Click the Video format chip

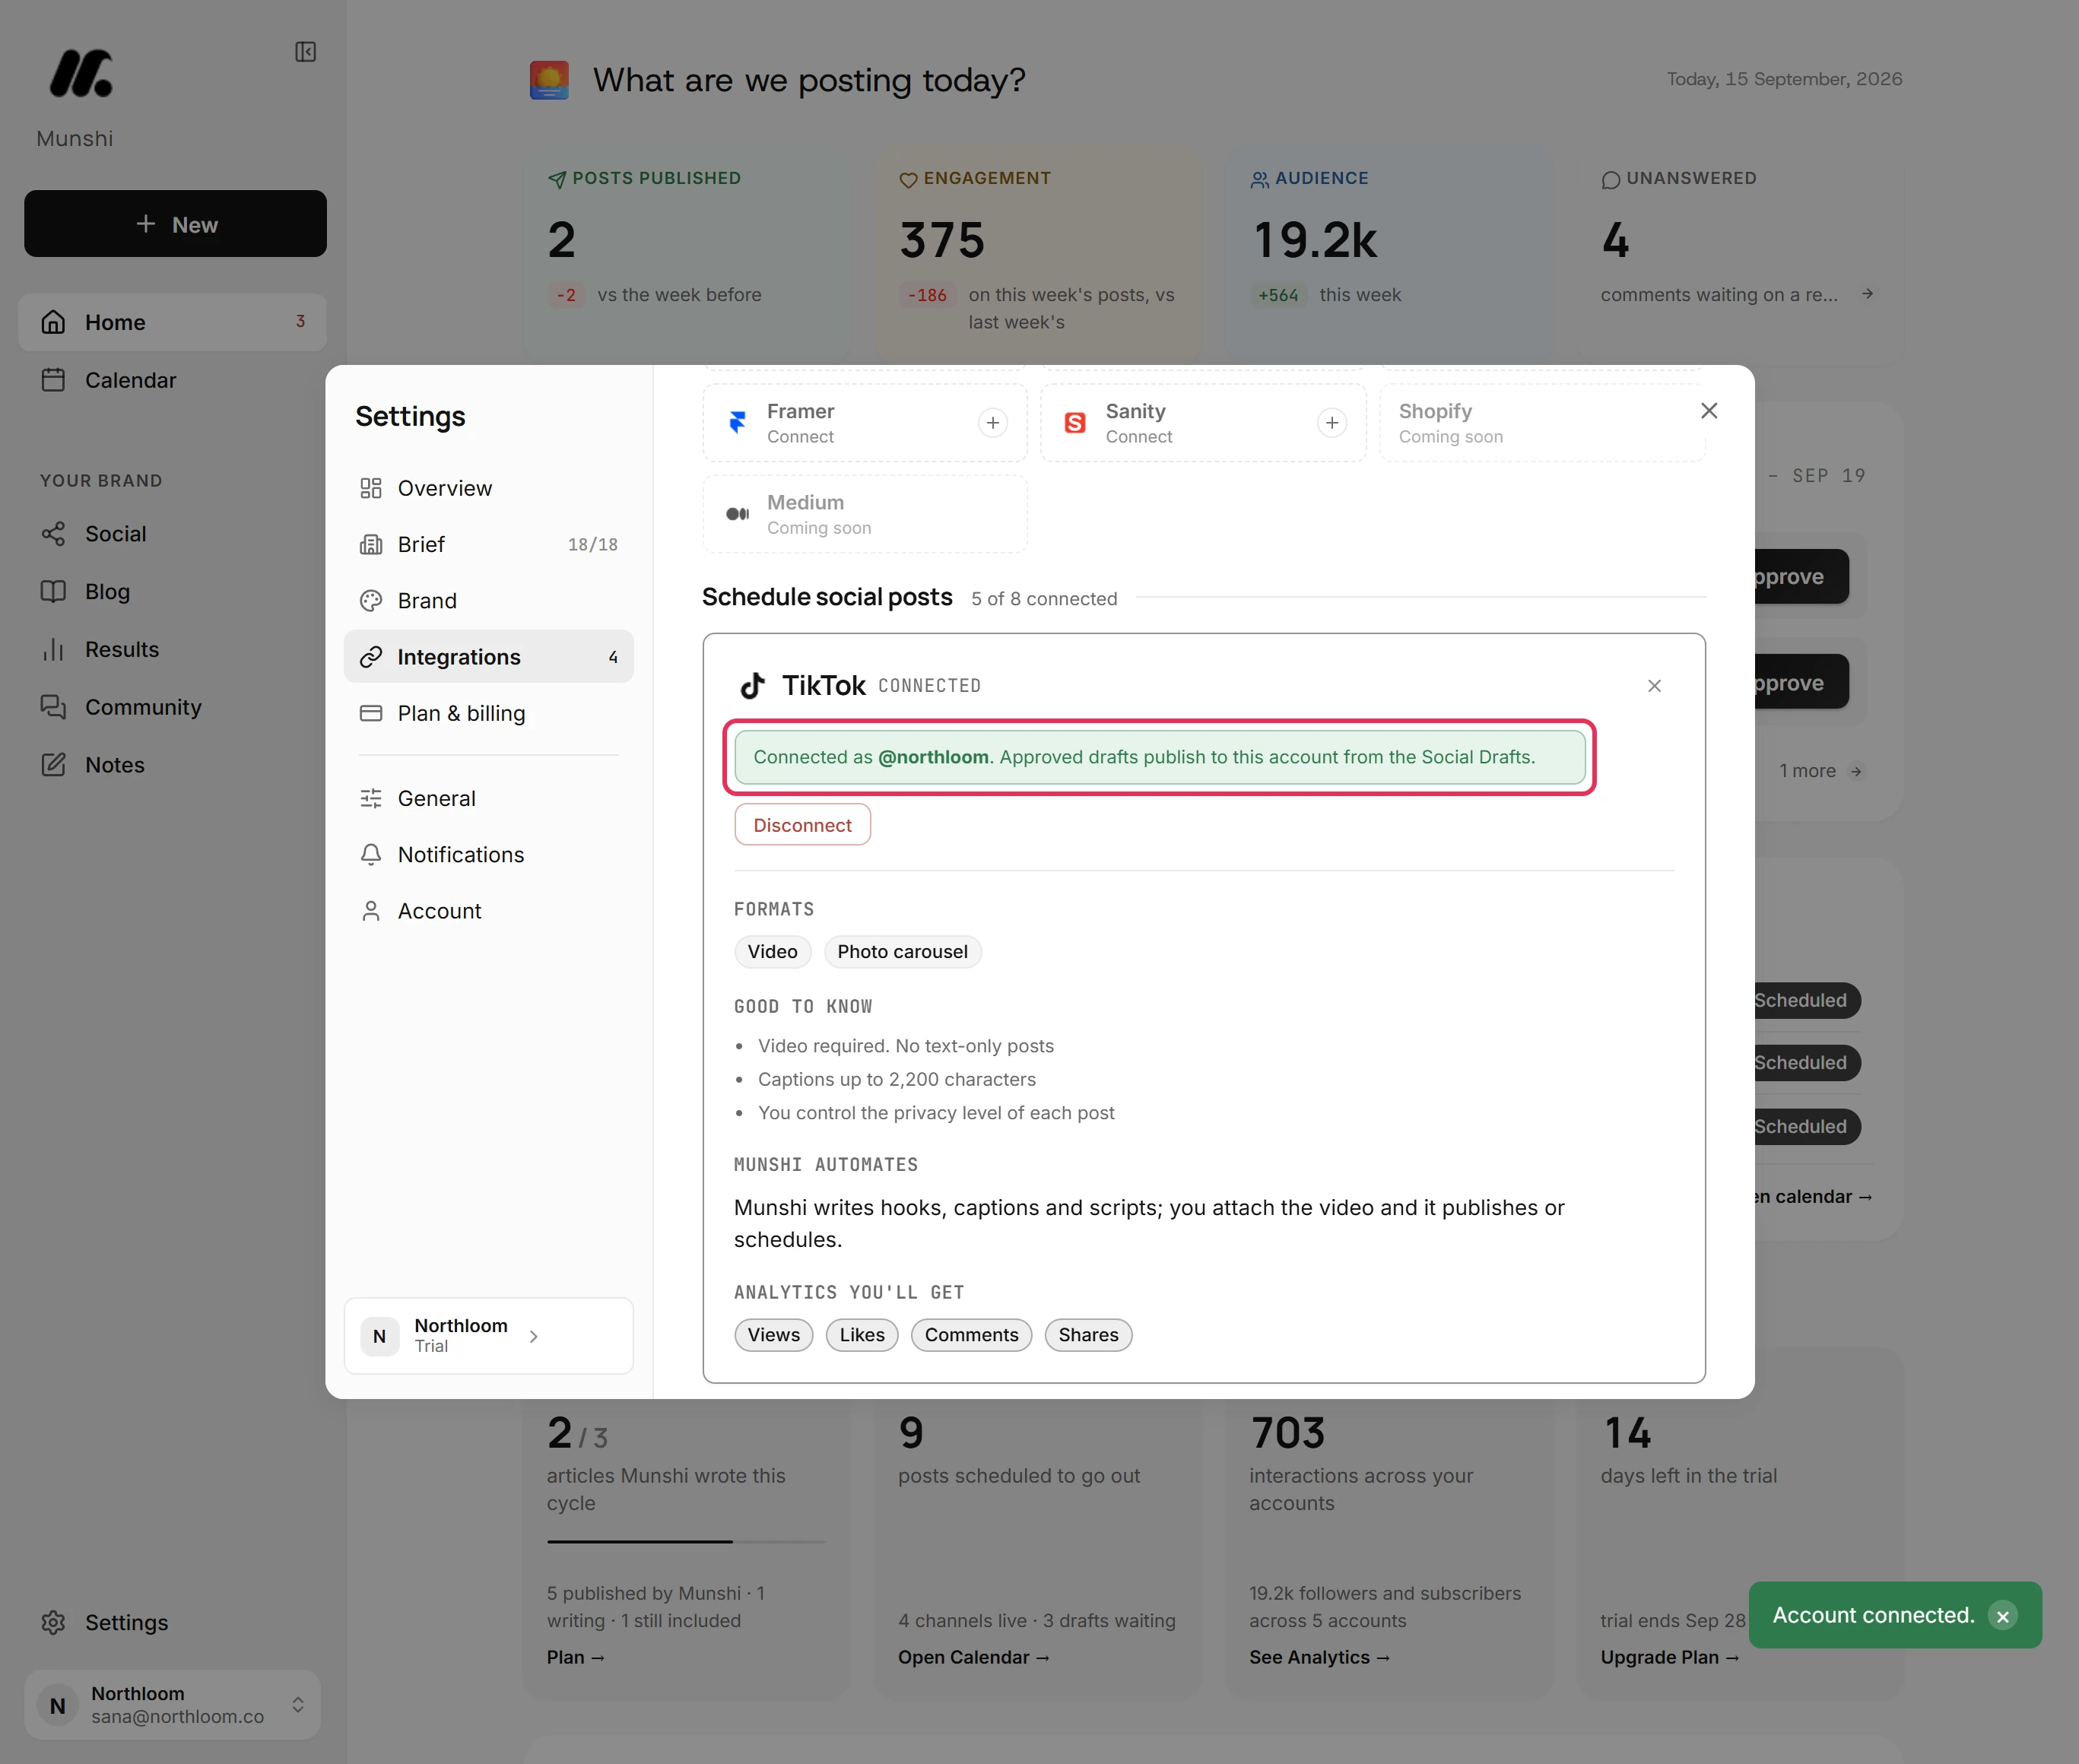772,952
